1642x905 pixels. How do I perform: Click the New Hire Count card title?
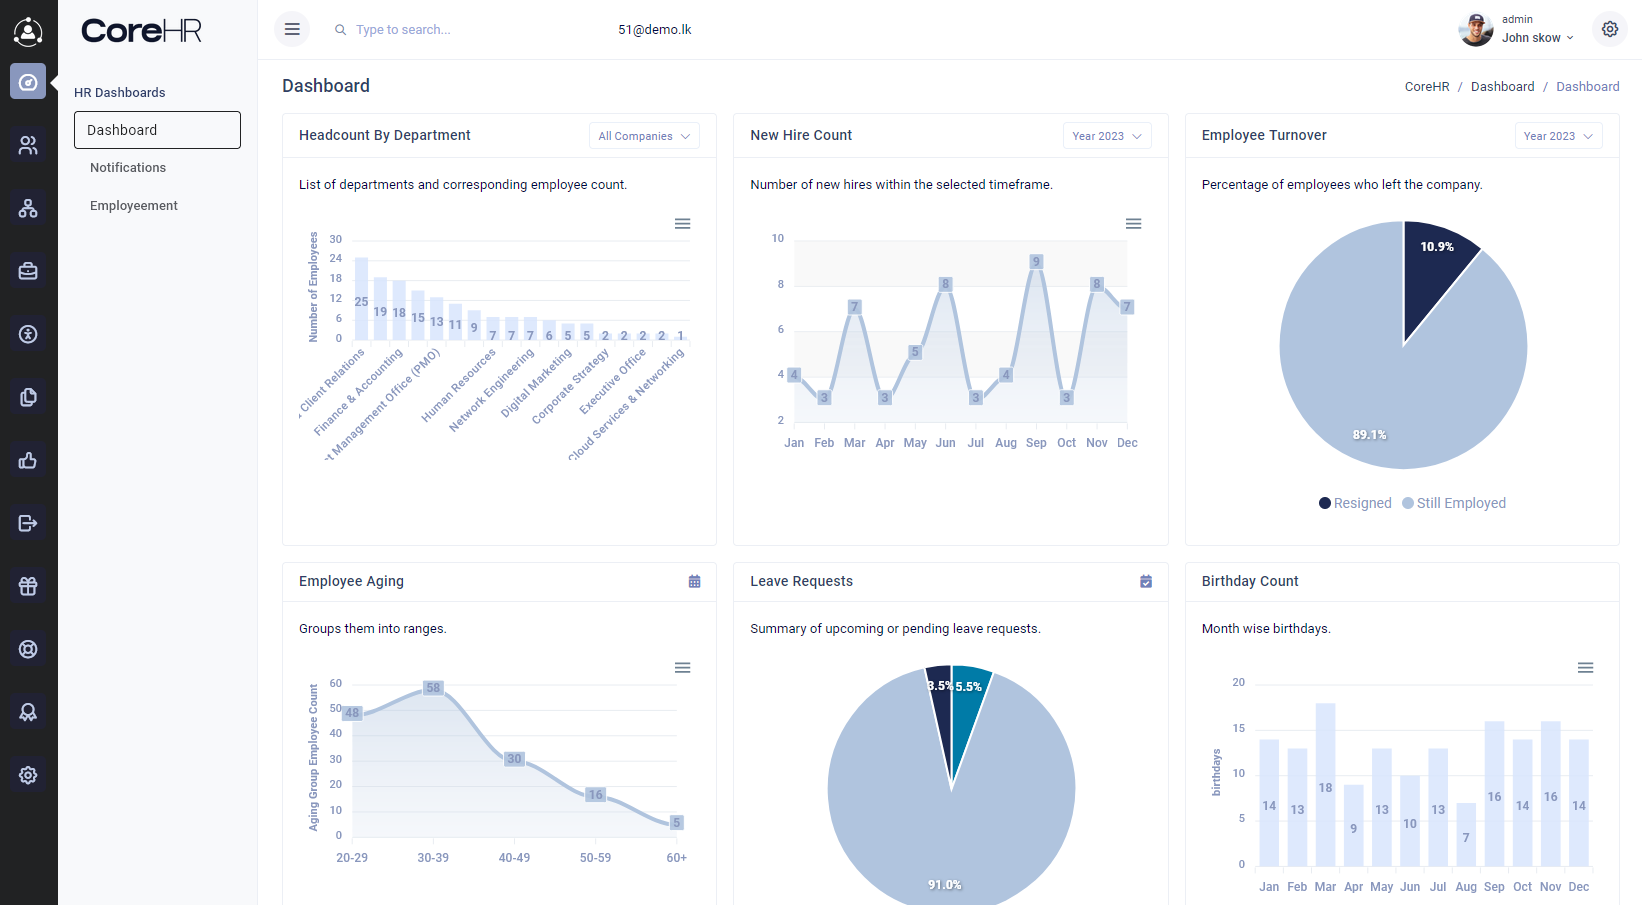(x=801, y=135)
